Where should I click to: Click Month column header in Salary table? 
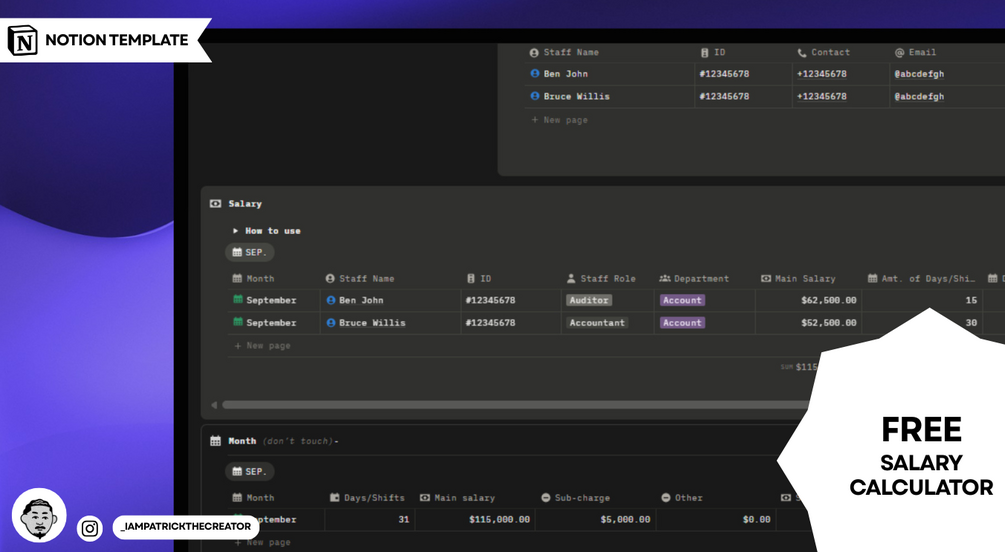click(253, 279)
